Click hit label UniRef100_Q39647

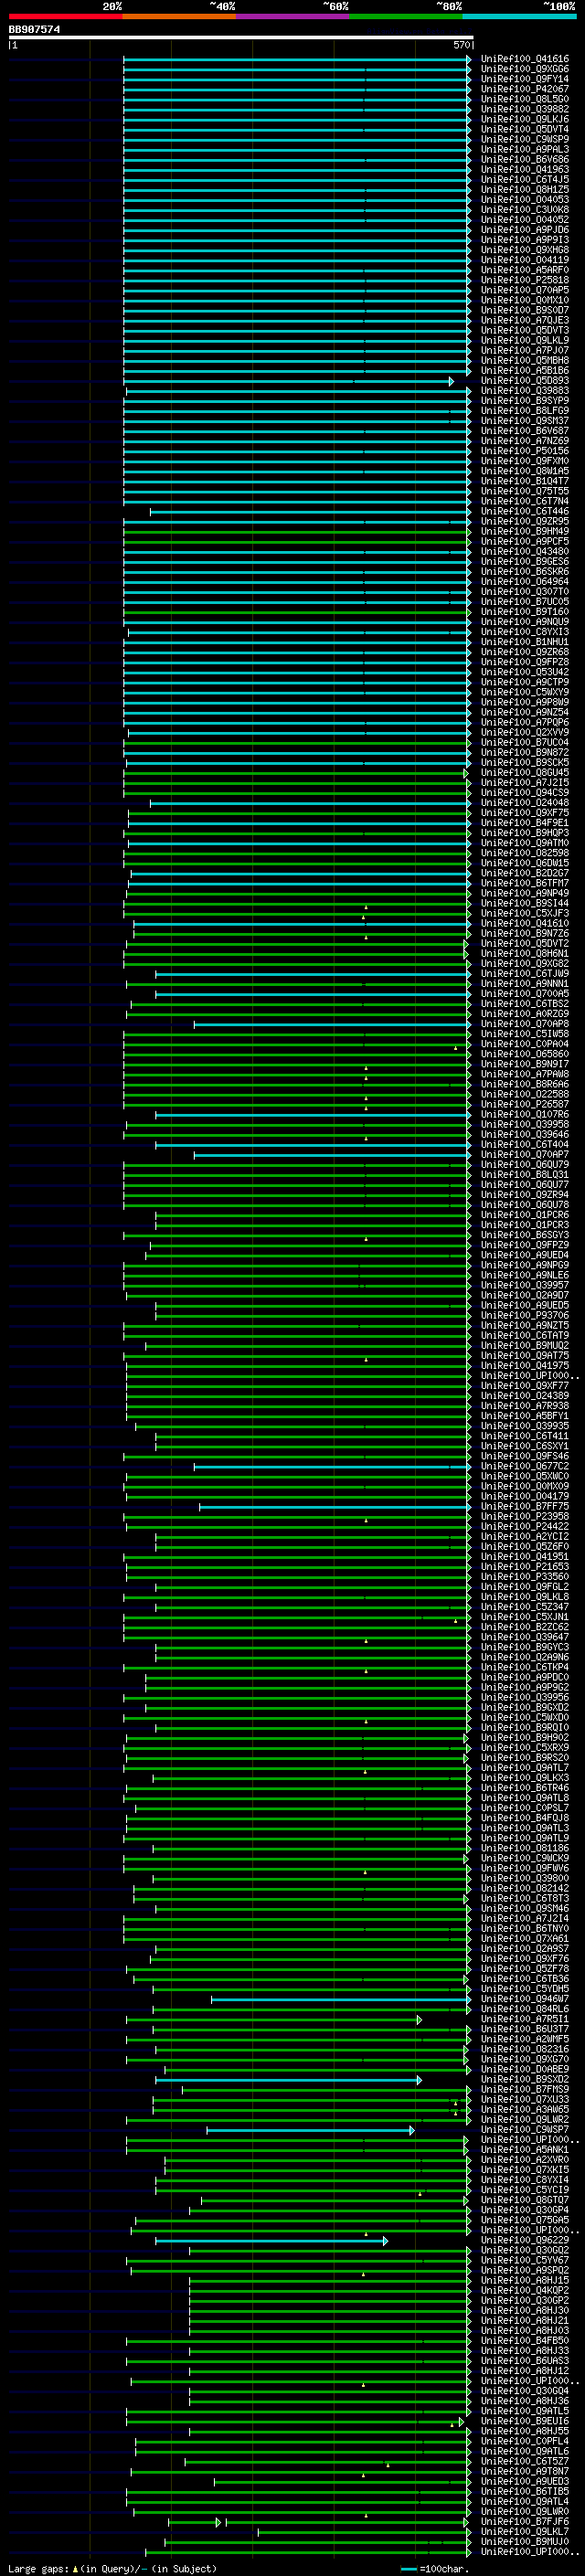pyautogui.click(x=525, y=1638)
